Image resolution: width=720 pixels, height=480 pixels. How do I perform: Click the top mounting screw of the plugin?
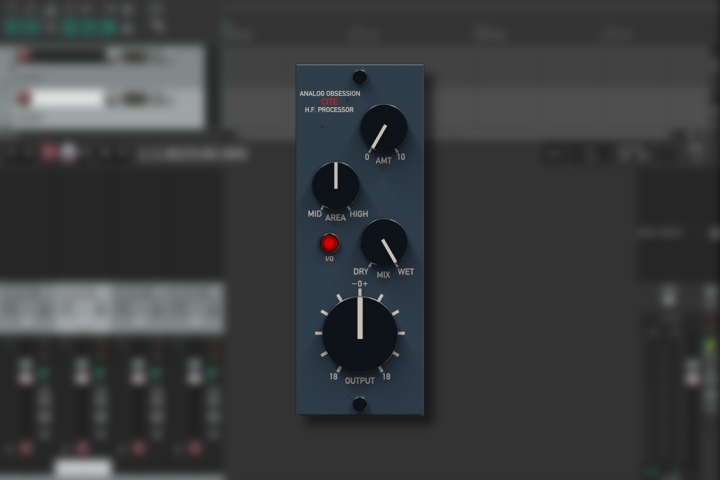tap(360, 76)
